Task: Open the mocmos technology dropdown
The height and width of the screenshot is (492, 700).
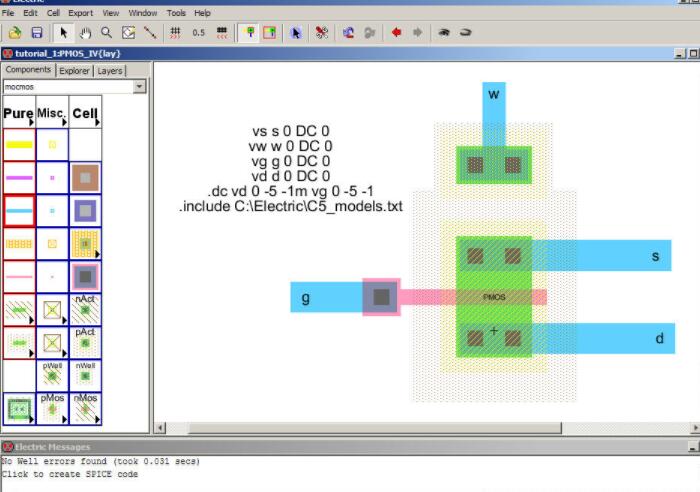Action: pos(139,87)
